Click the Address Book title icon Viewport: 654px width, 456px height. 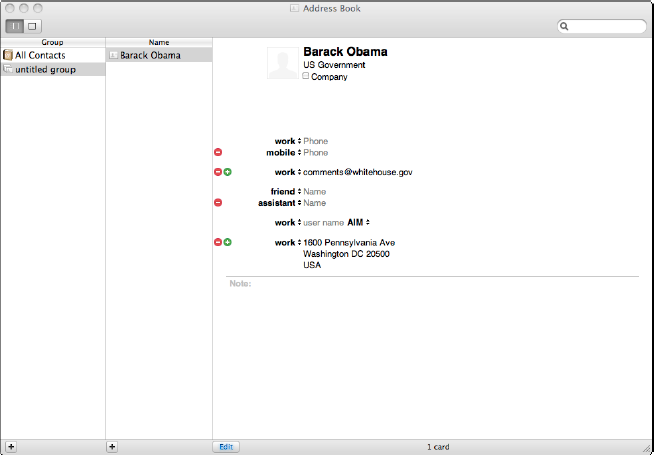pos(294,8)
